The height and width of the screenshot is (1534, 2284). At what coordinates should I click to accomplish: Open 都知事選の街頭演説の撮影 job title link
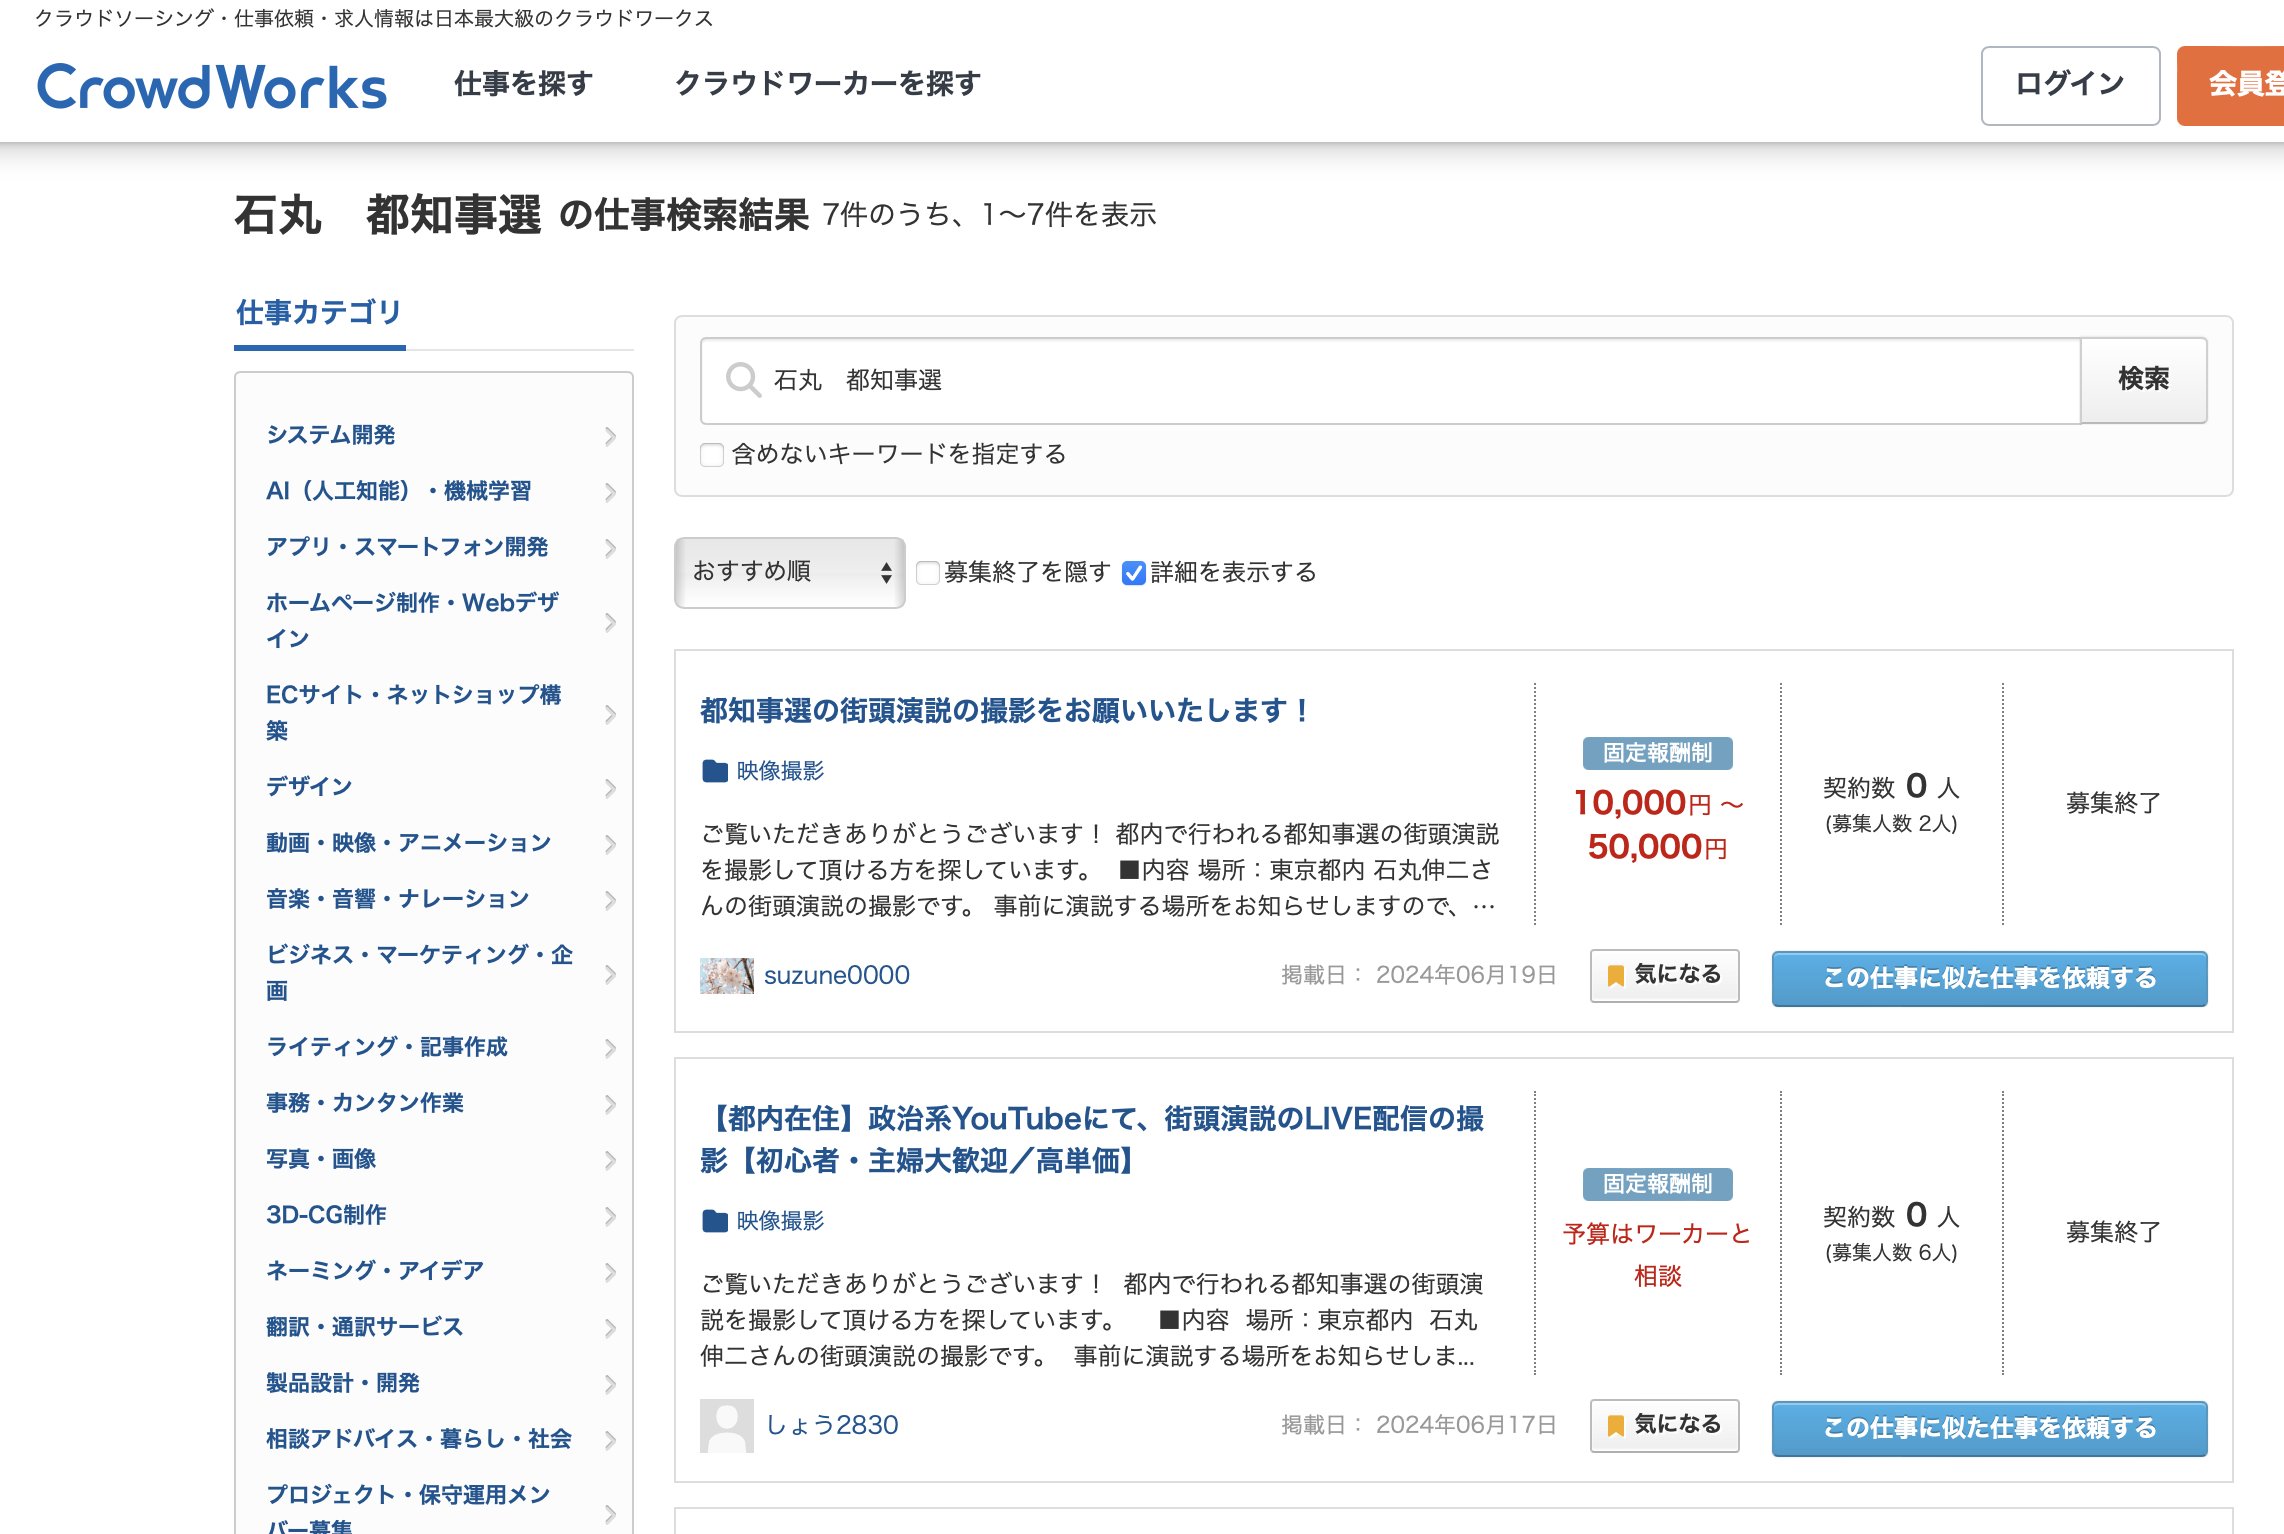coord(1005,711)
